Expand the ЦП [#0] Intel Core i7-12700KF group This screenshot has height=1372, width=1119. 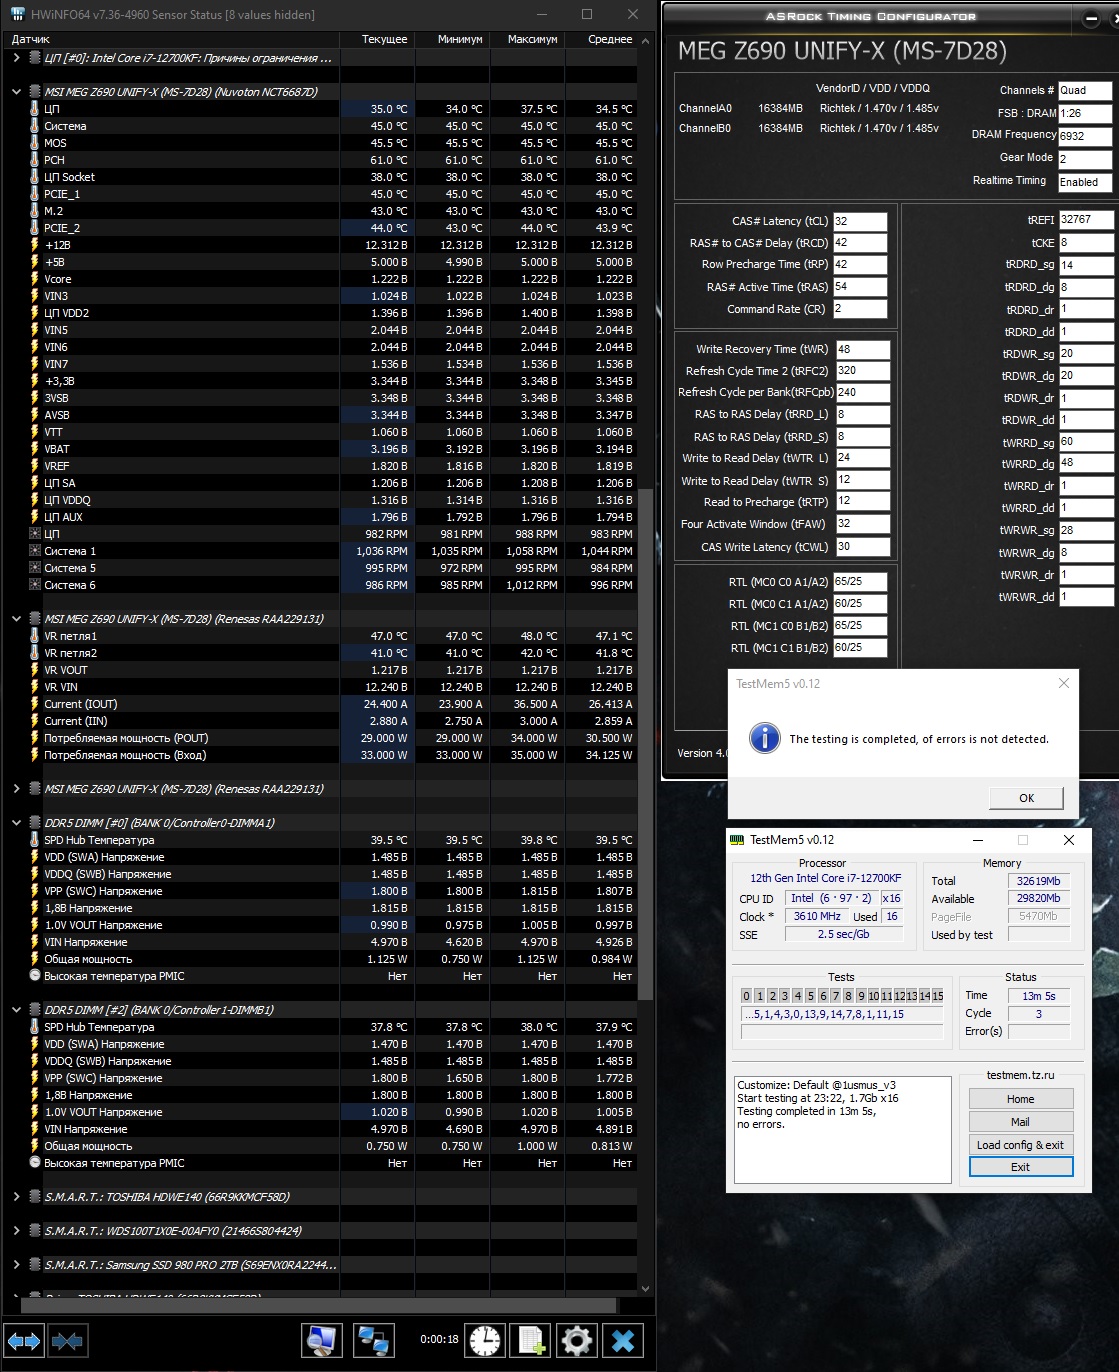16,58
